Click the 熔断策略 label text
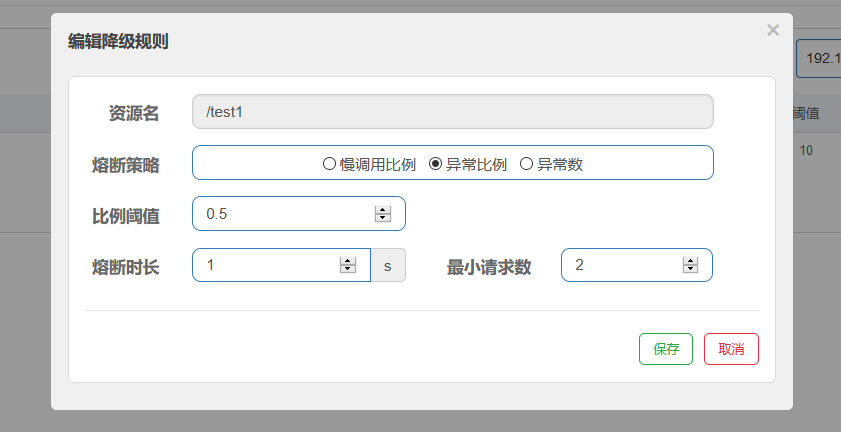The height and width of the screenshot is (432, 841). (x=125, y=164)
